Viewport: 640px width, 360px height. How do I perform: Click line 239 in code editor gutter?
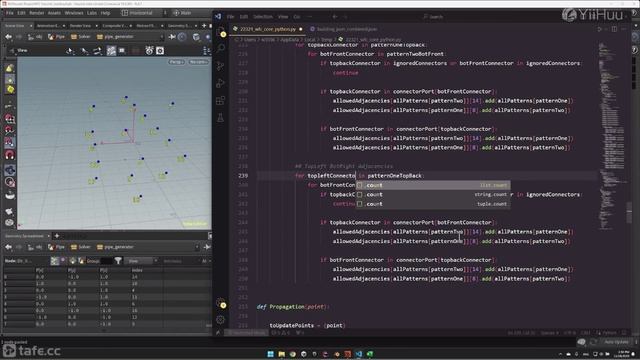pos(243,176)
